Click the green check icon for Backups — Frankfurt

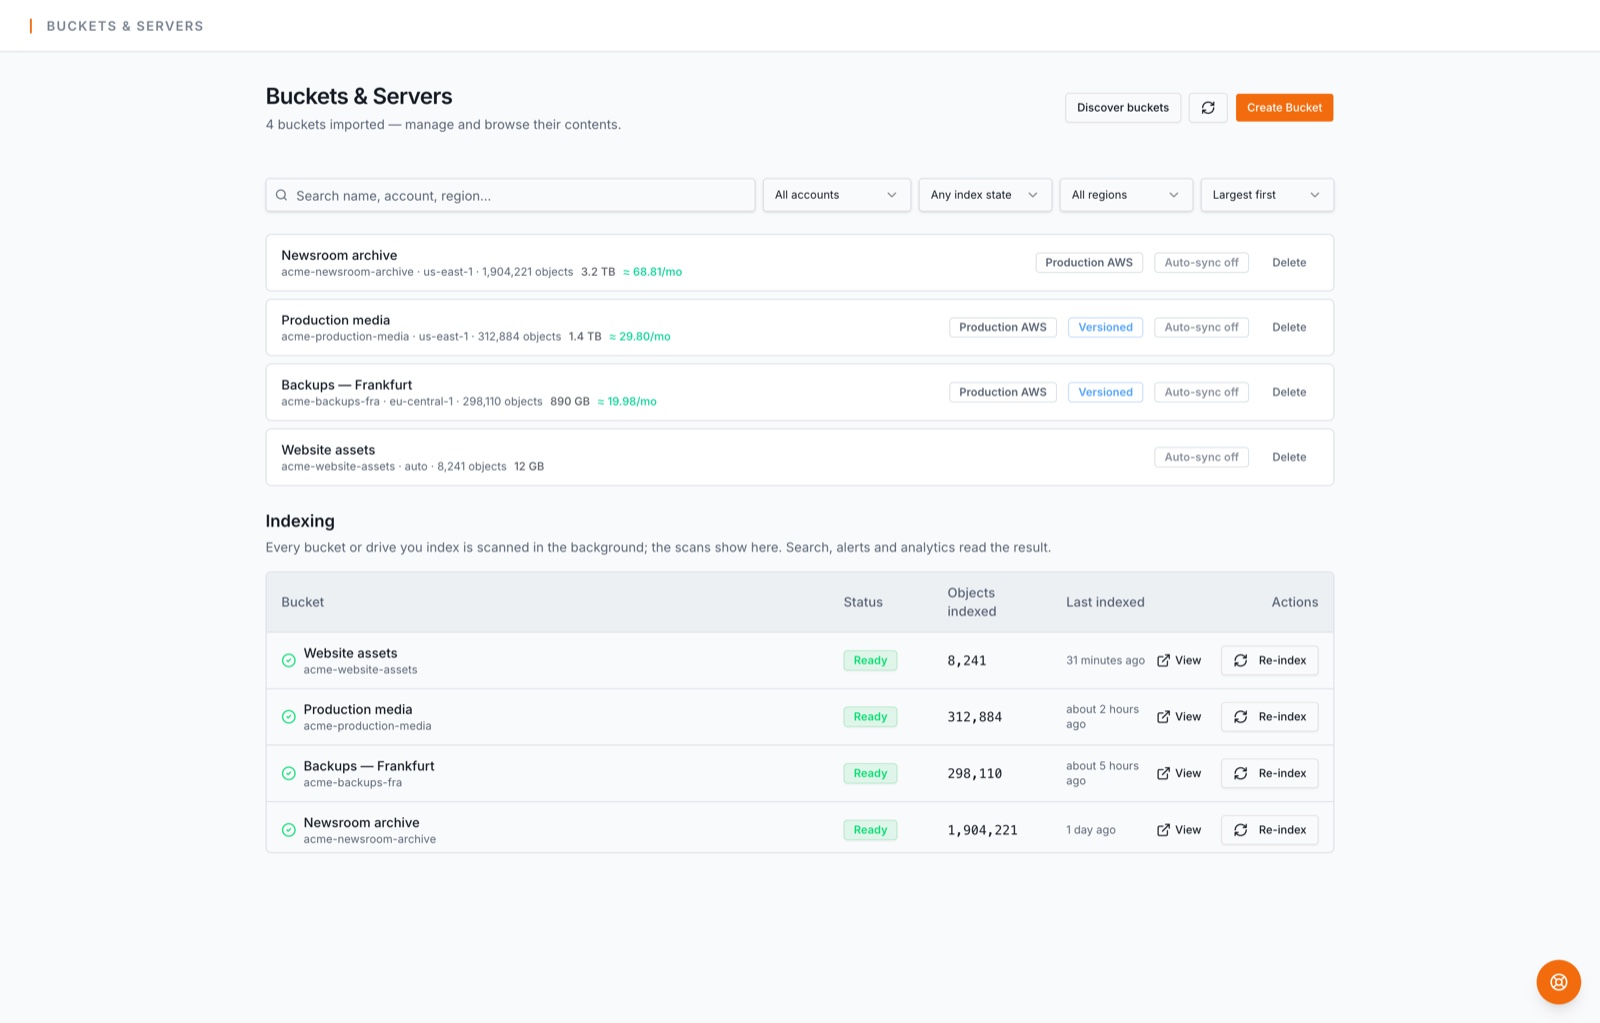pyautogui.click(x=288, y=774)
